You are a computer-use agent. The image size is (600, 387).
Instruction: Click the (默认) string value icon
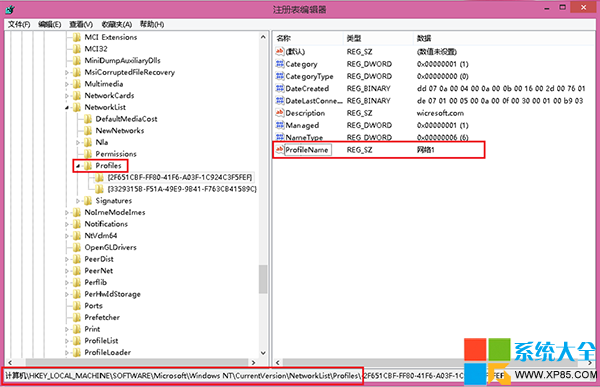[280, 51]
